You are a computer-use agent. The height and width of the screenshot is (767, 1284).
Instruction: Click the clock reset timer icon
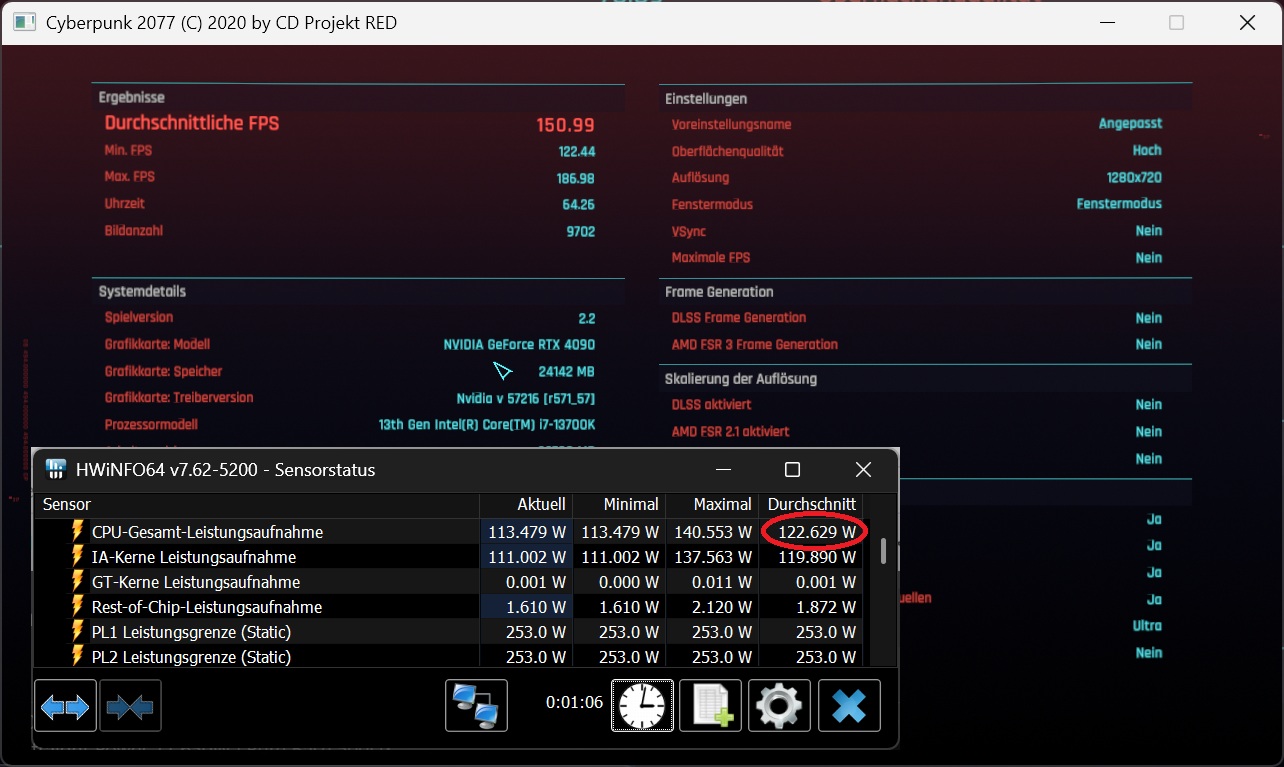tap(642, 706)
